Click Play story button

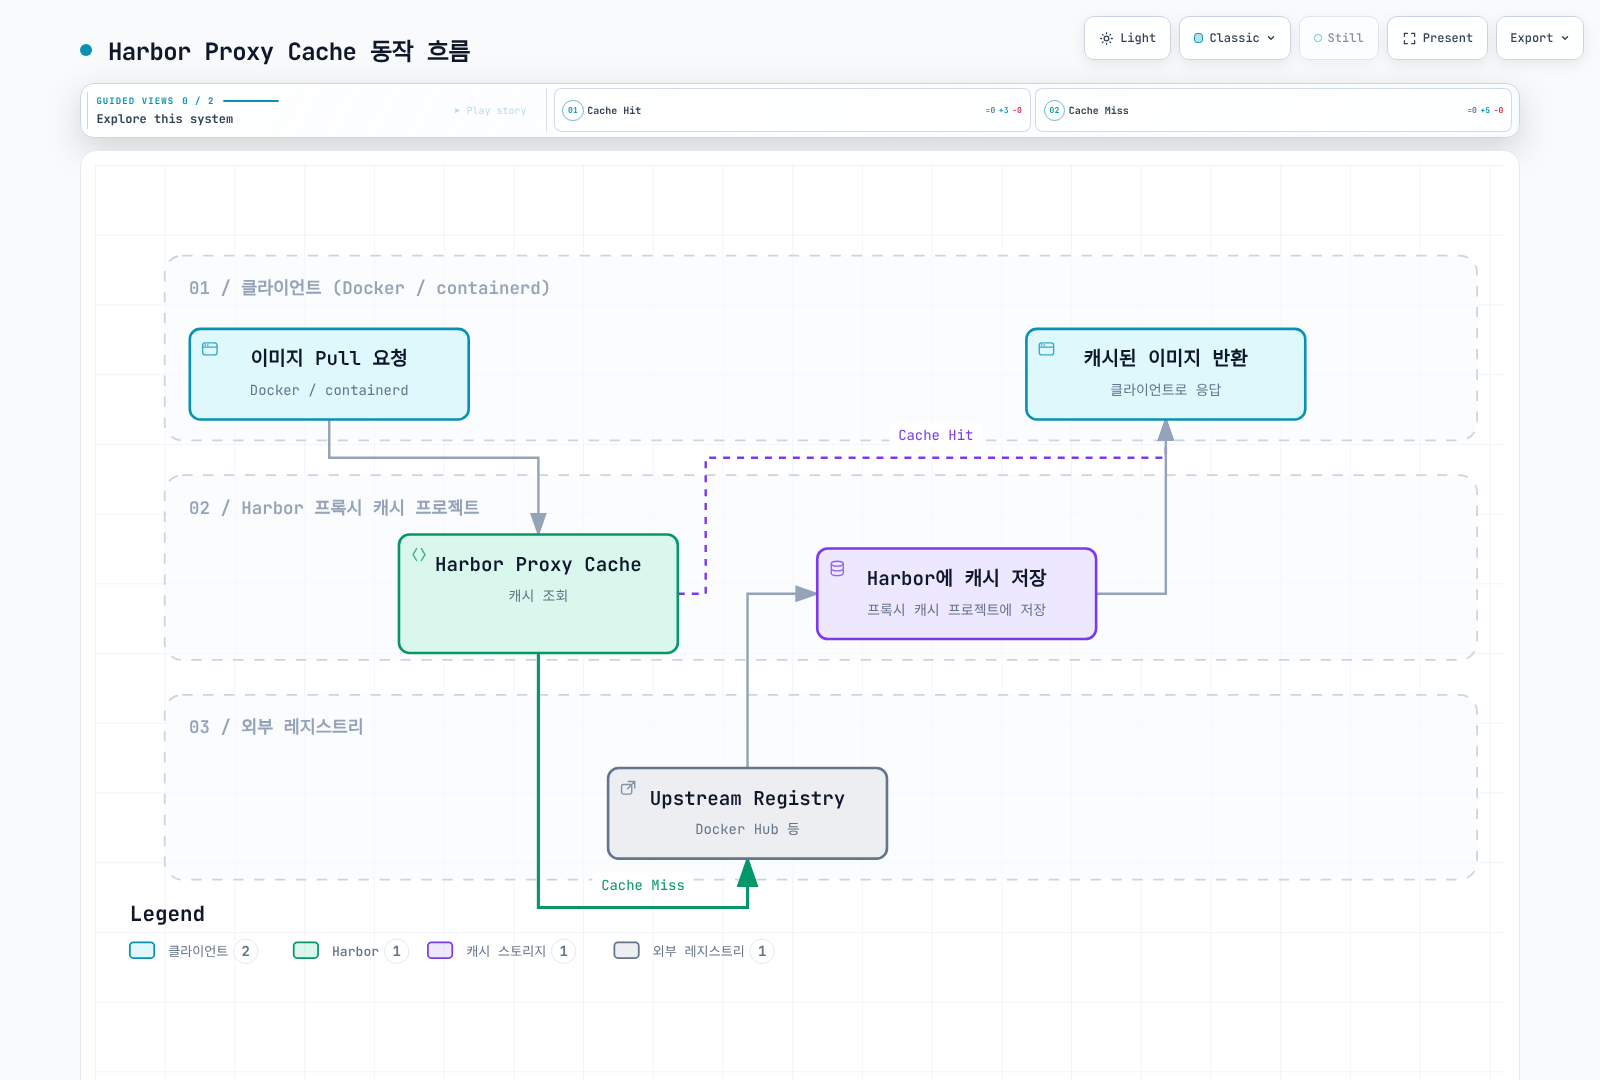[x=490, y=111]
